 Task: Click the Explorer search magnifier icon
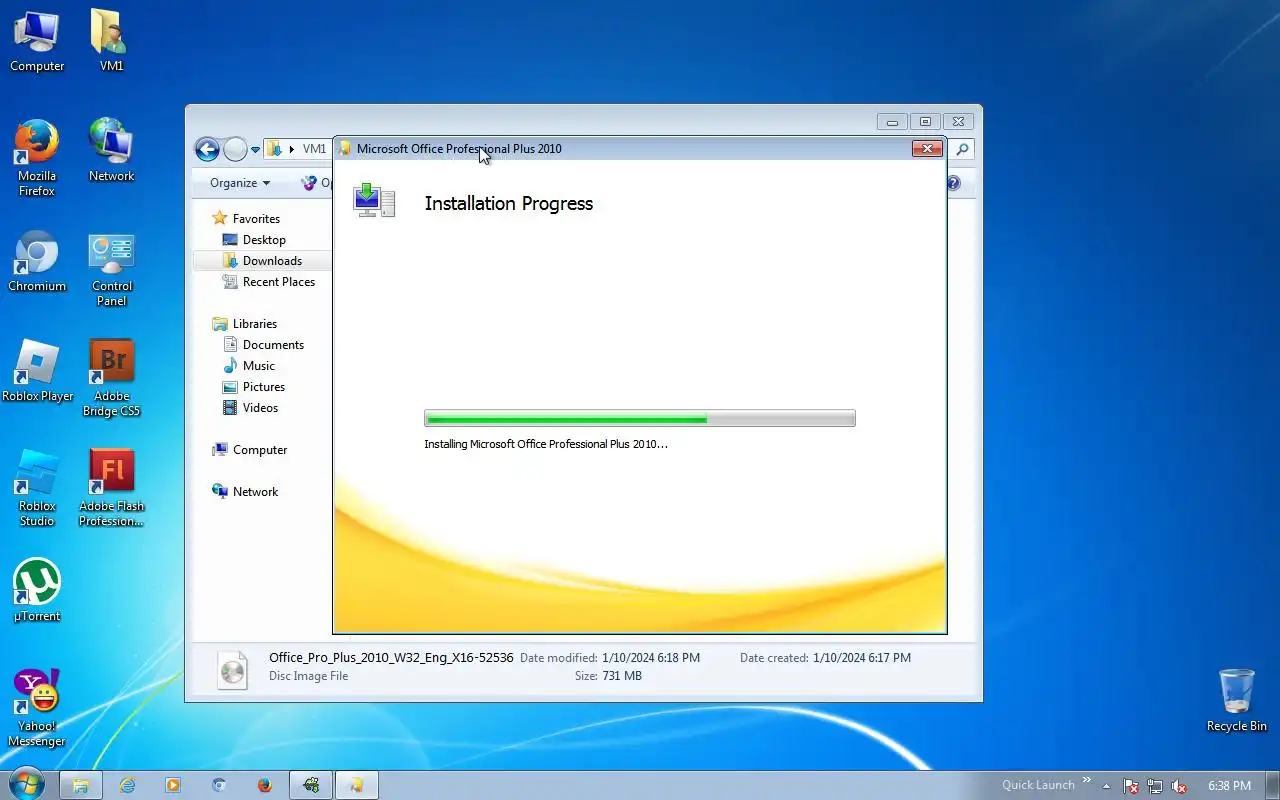[x=962, y=149]
